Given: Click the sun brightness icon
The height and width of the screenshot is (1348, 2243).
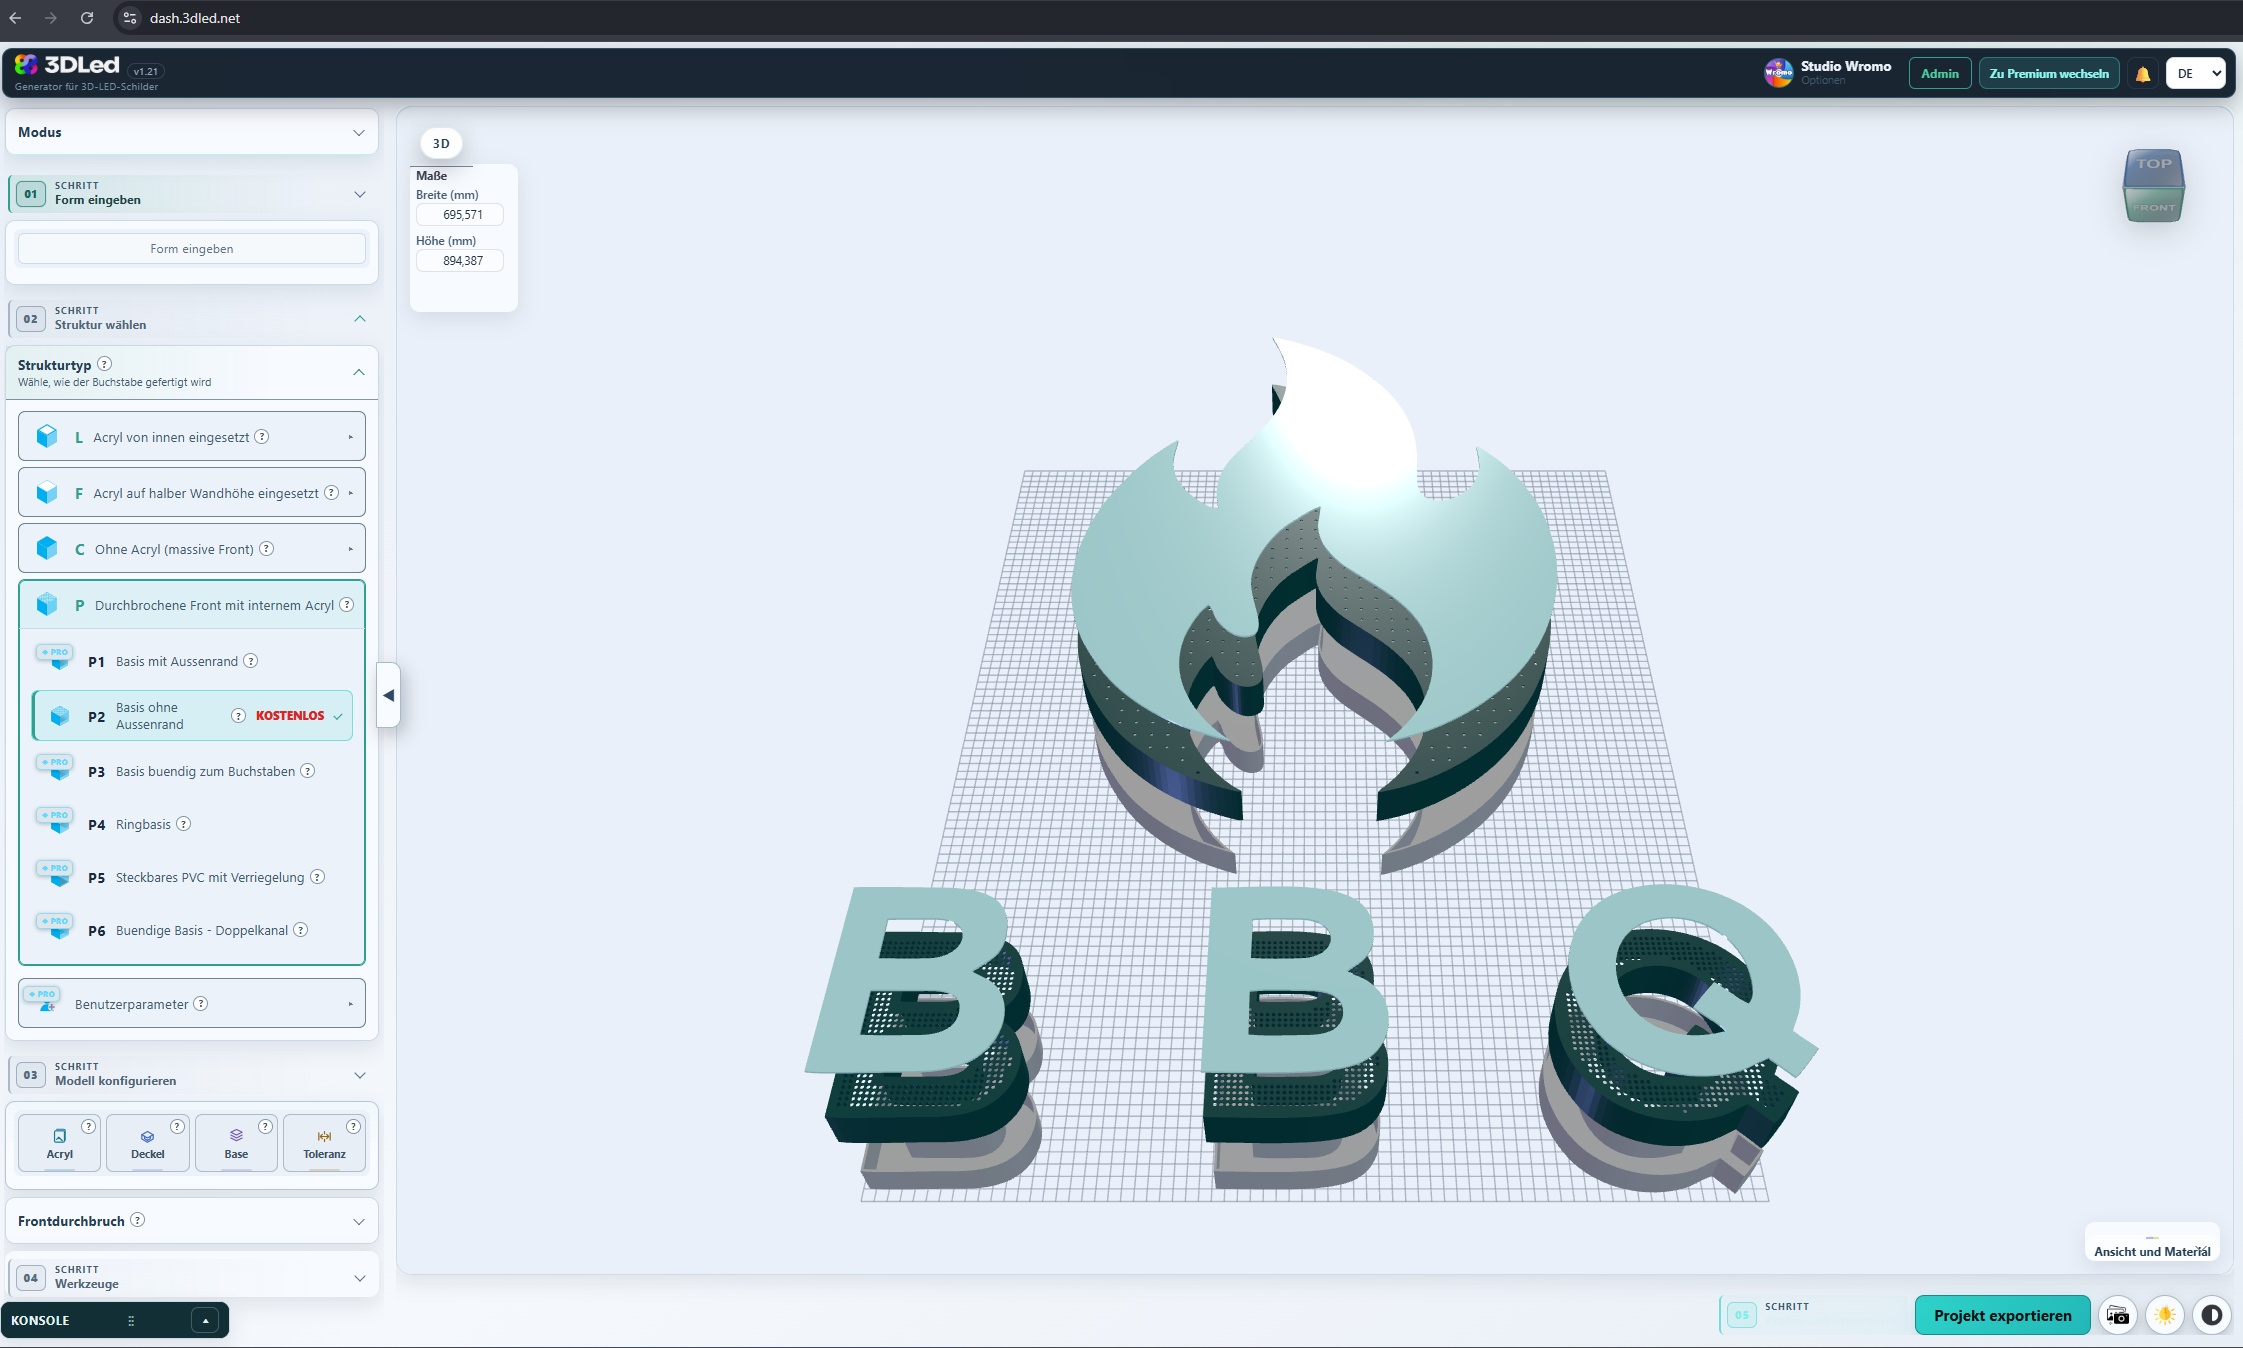Looking at the screenshot, I should point(2165,1315).
